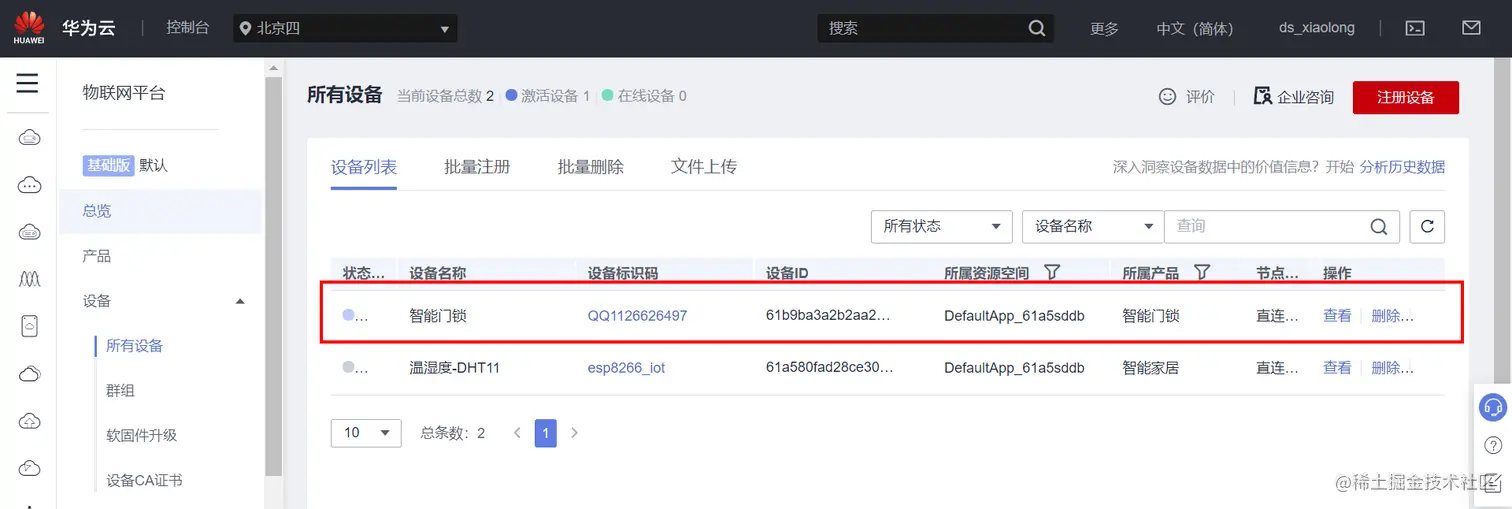This screenshot has height=509, width=1512.
Task: Click the search magnifier in top bar
Action: tap(1037, 28)
